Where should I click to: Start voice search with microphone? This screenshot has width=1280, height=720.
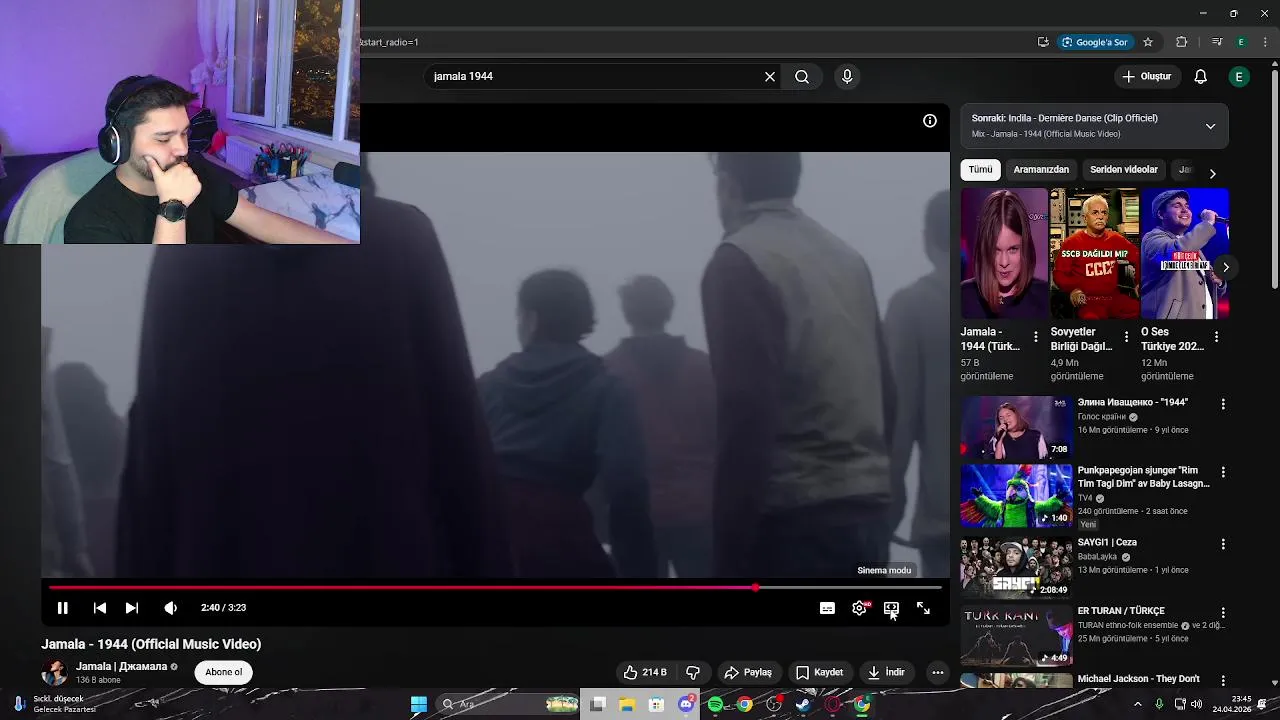click(x=847, y=77)
